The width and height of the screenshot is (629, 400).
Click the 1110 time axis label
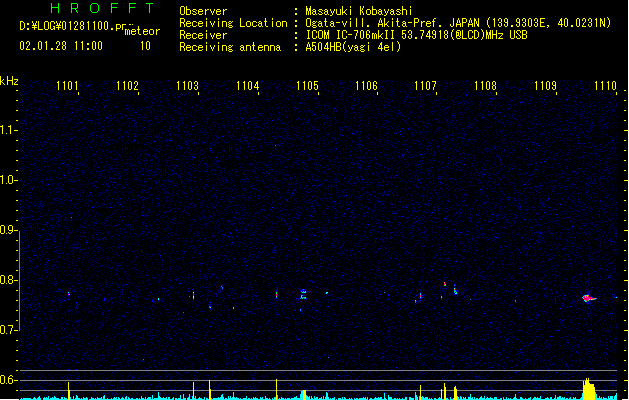605,86
